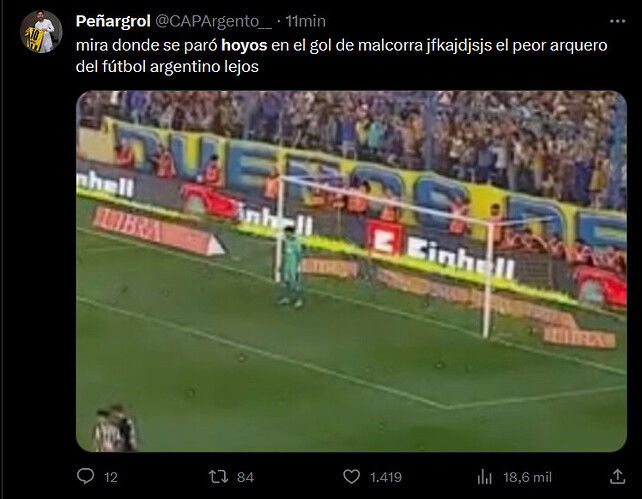Open the view analytics bar icon
Screen dimensions: 642x499
(484, 477)
